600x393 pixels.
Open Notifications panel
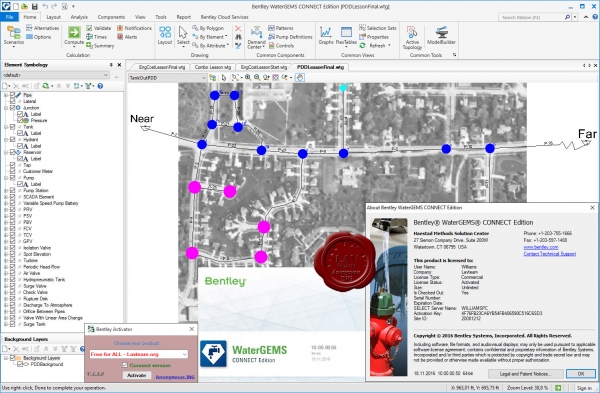tap(134, 28)
